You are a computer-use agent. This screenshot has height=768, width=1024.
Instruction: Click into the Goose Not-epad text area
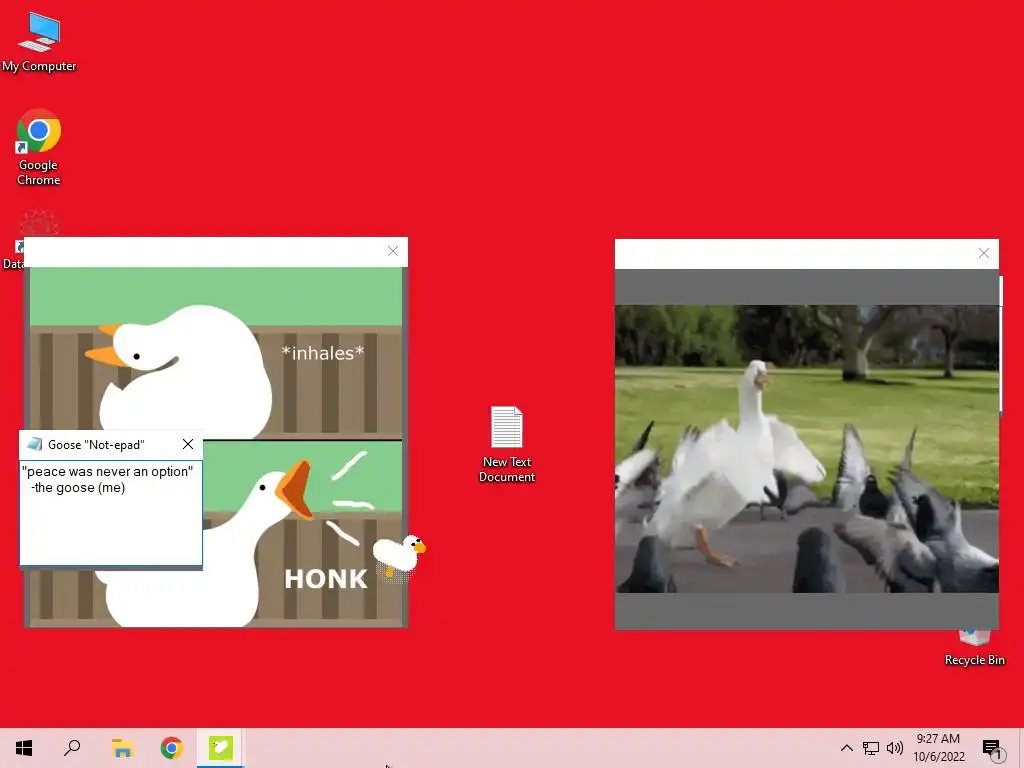tap(111, 513)
